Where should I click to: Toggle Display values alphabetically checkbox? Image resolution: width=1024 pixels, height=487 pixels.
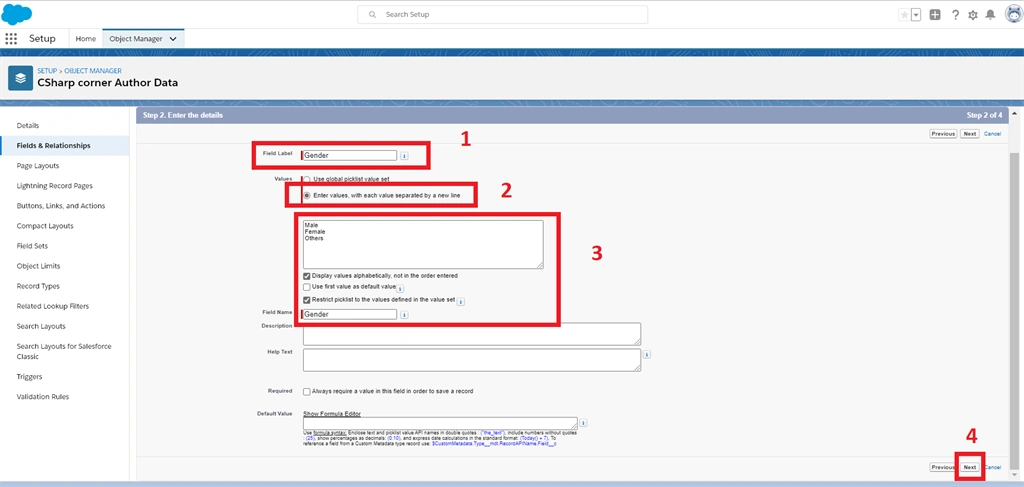[x=307, y=276]
